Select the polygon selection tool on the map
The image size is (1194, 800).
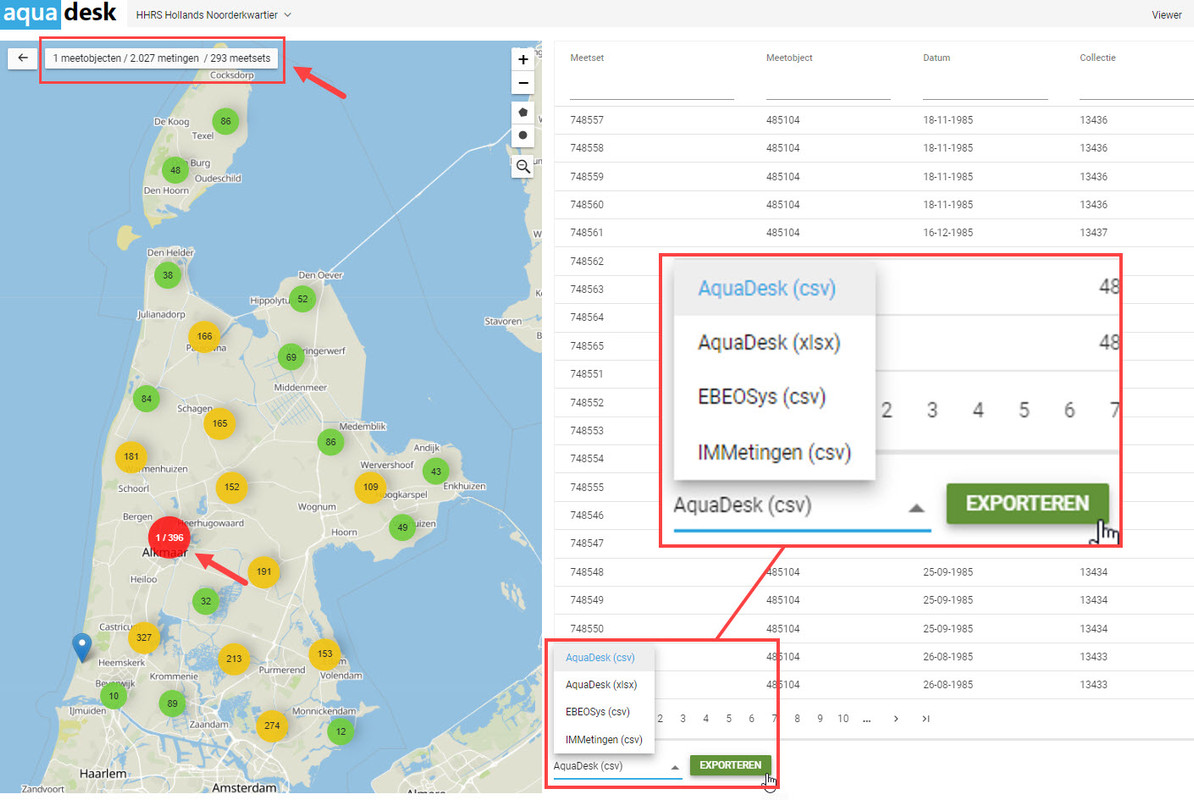[523, 112]
